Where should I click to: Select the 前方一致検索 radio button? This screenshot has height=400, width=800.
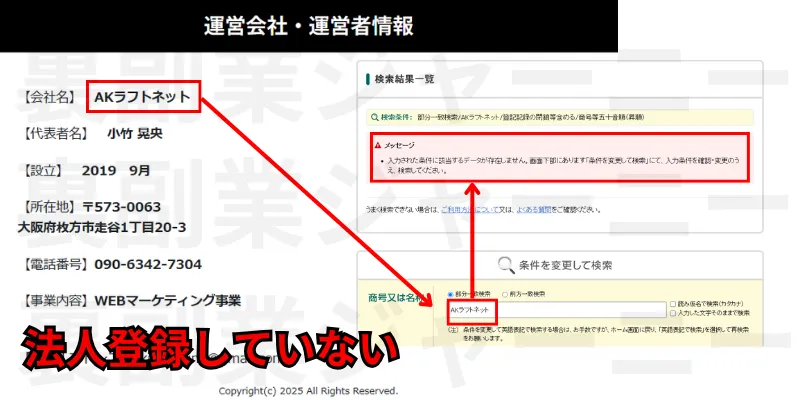[505, 294]
